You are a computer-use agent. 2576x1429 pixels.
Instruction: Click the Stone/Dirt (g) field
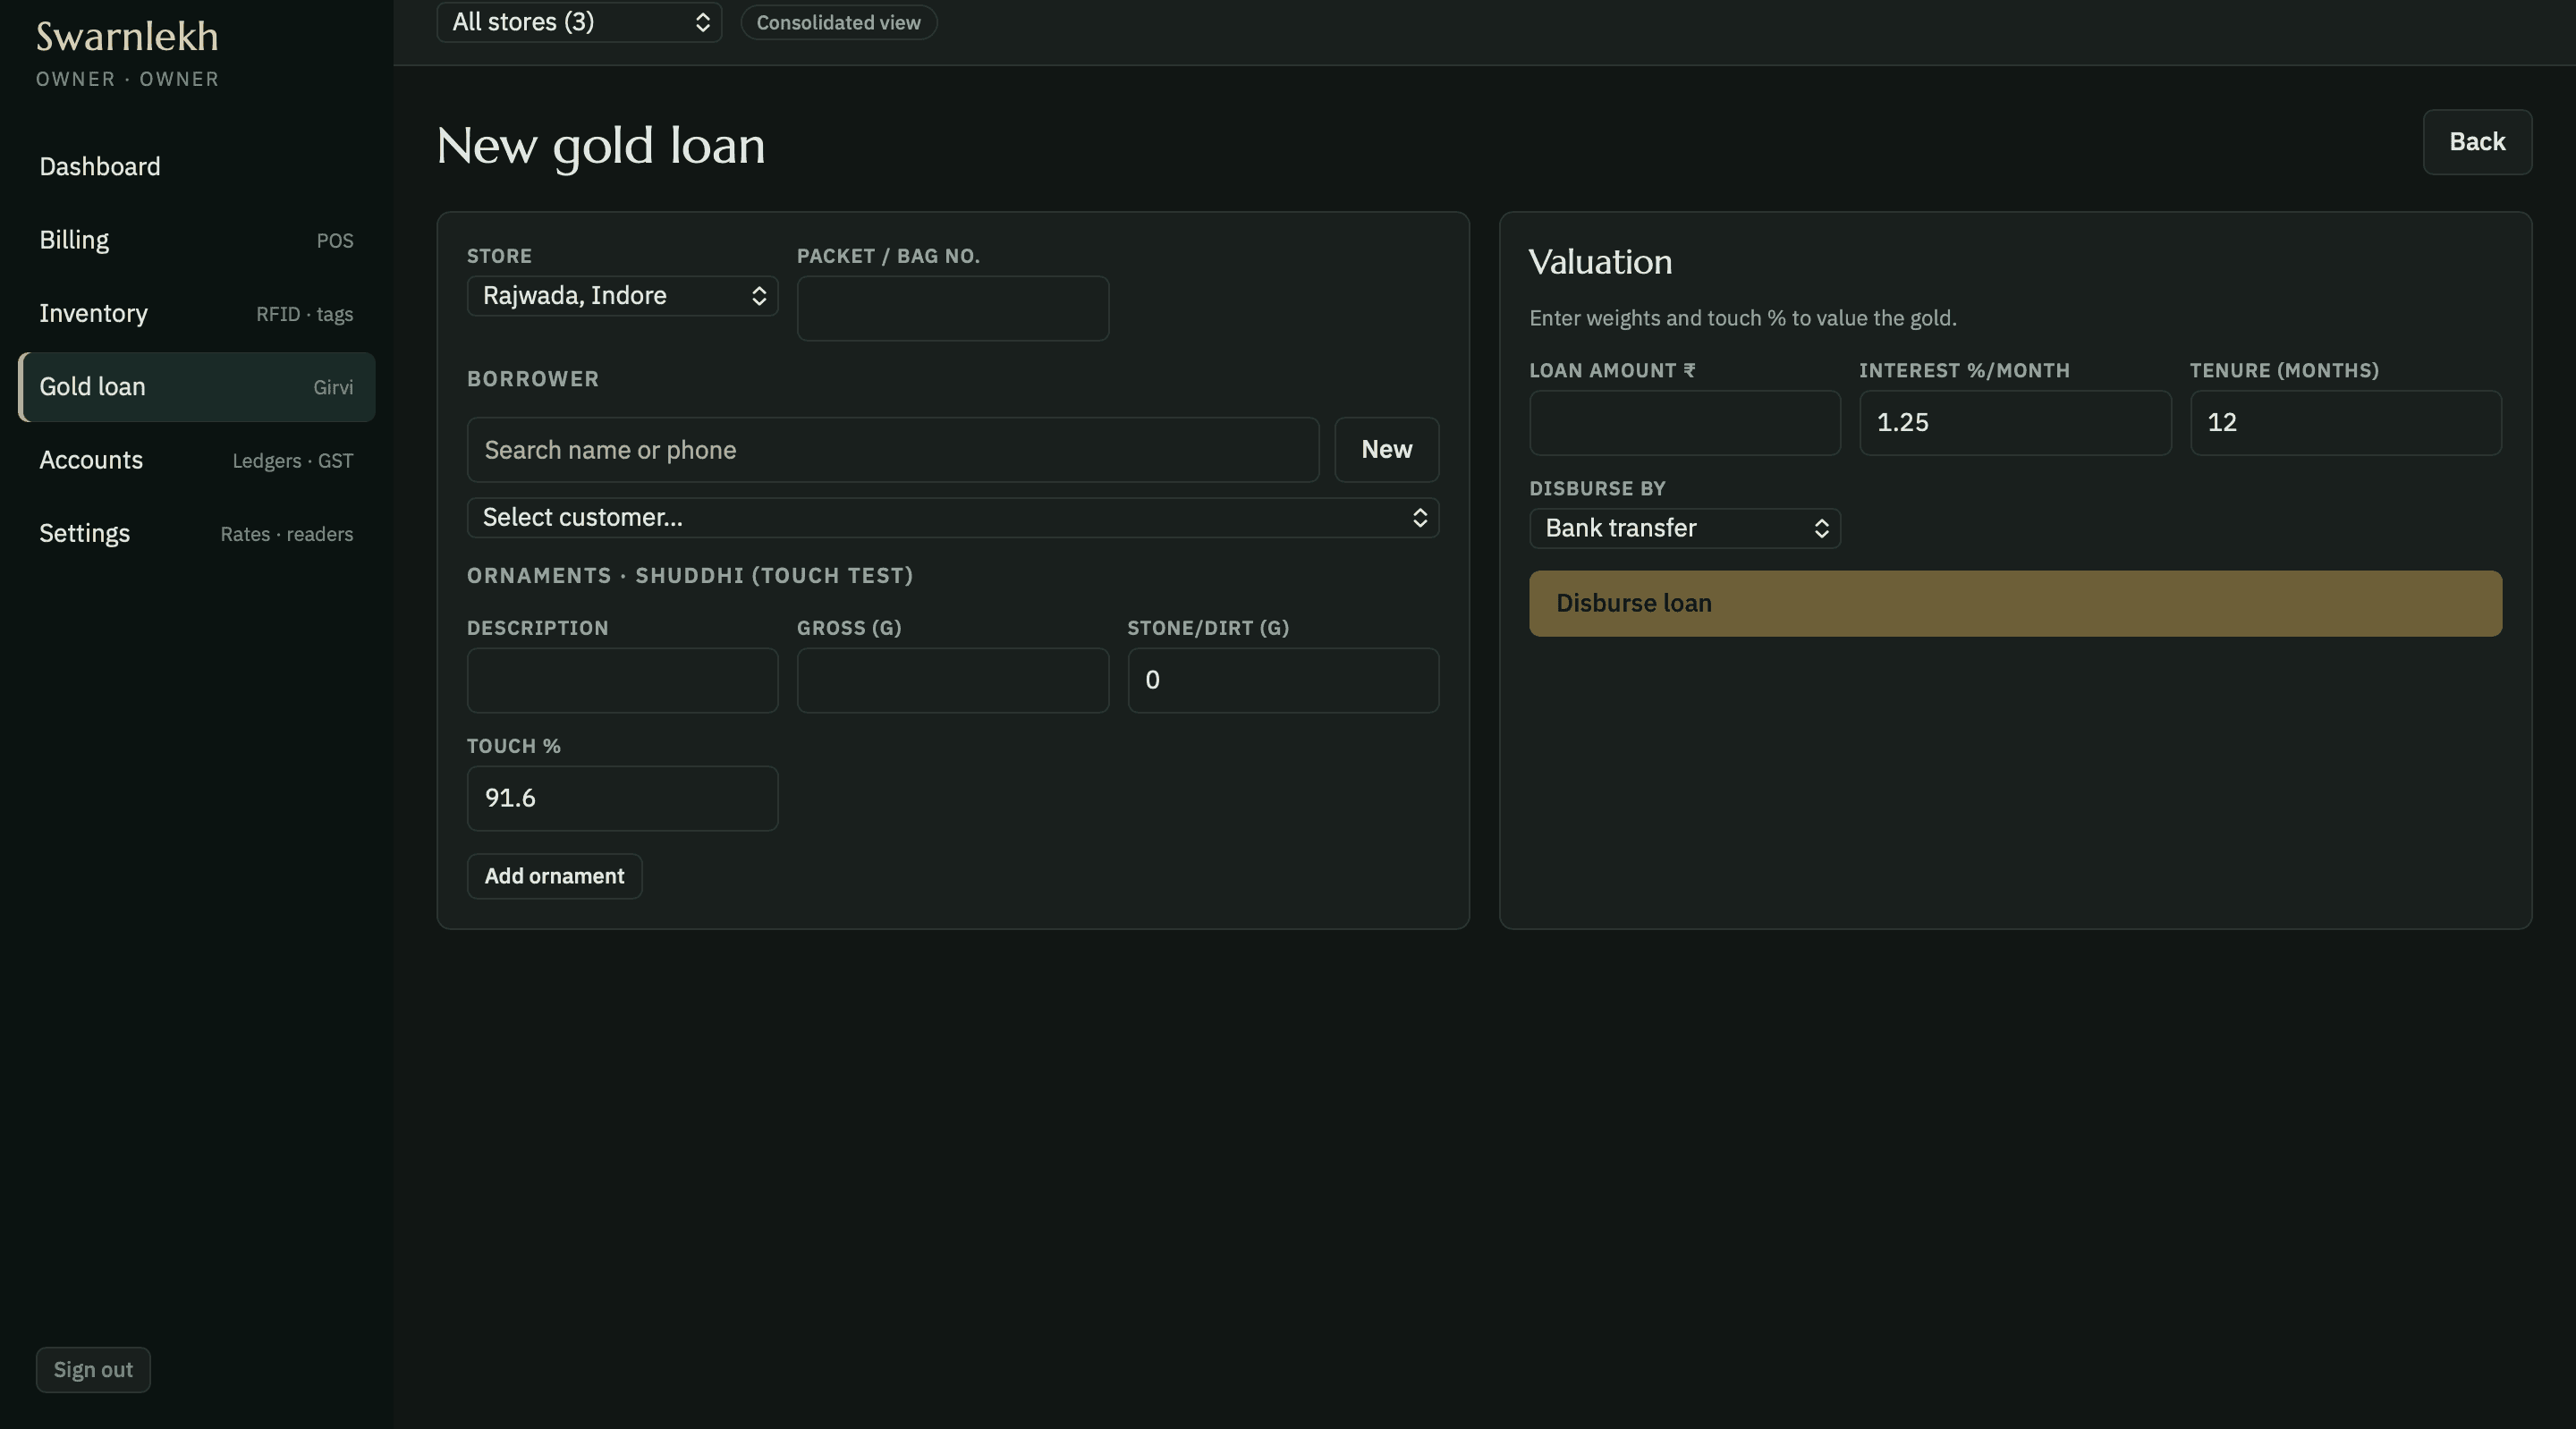pyautogui.click(x=1284, y=681)
